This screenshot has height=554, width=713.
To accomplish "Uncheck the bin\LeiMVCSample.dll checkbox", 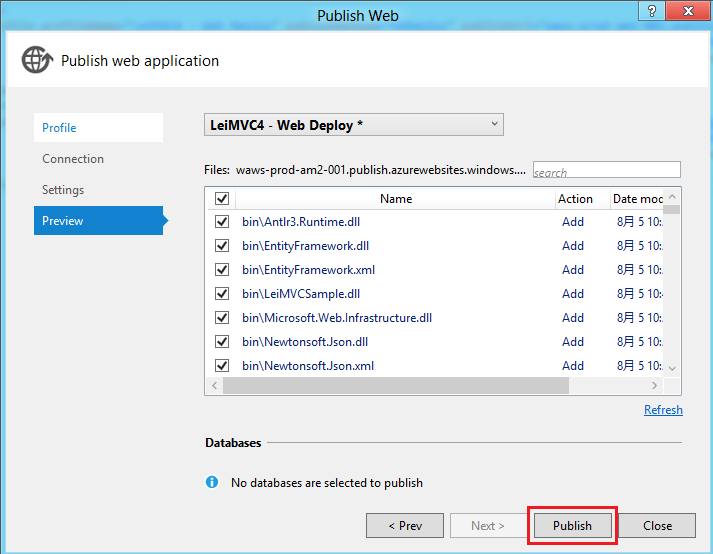I will pyautogui.click(x=222, y=293).
